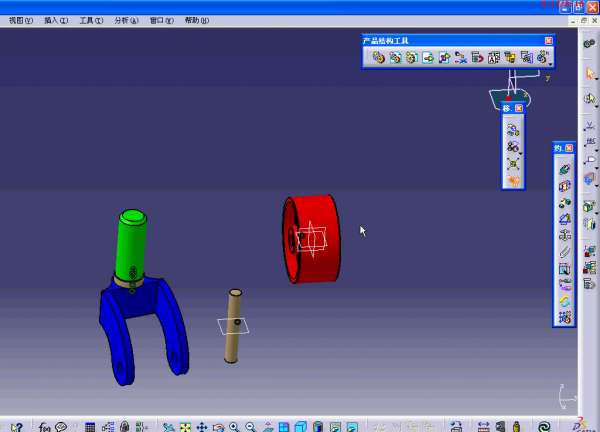This screenshot has width=600, height=432.
Task: Close the 产品结构工具 floating toolbar
Action: tap(548, 40)
